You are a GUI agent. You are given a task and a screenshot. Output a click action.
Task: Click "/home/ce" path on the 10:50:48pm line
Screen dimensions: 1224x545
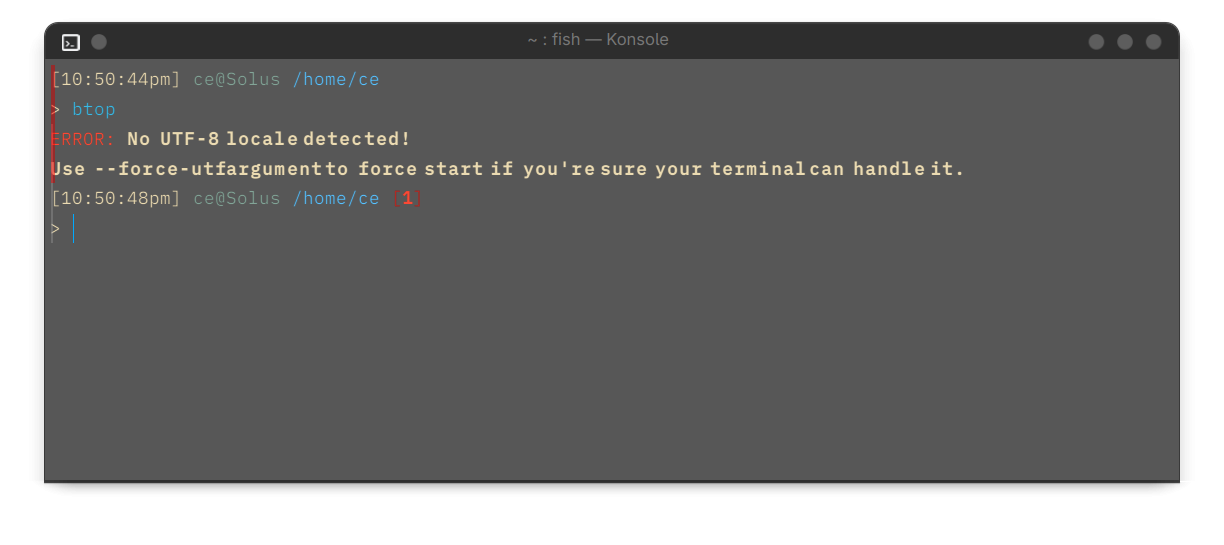(336, 199)
